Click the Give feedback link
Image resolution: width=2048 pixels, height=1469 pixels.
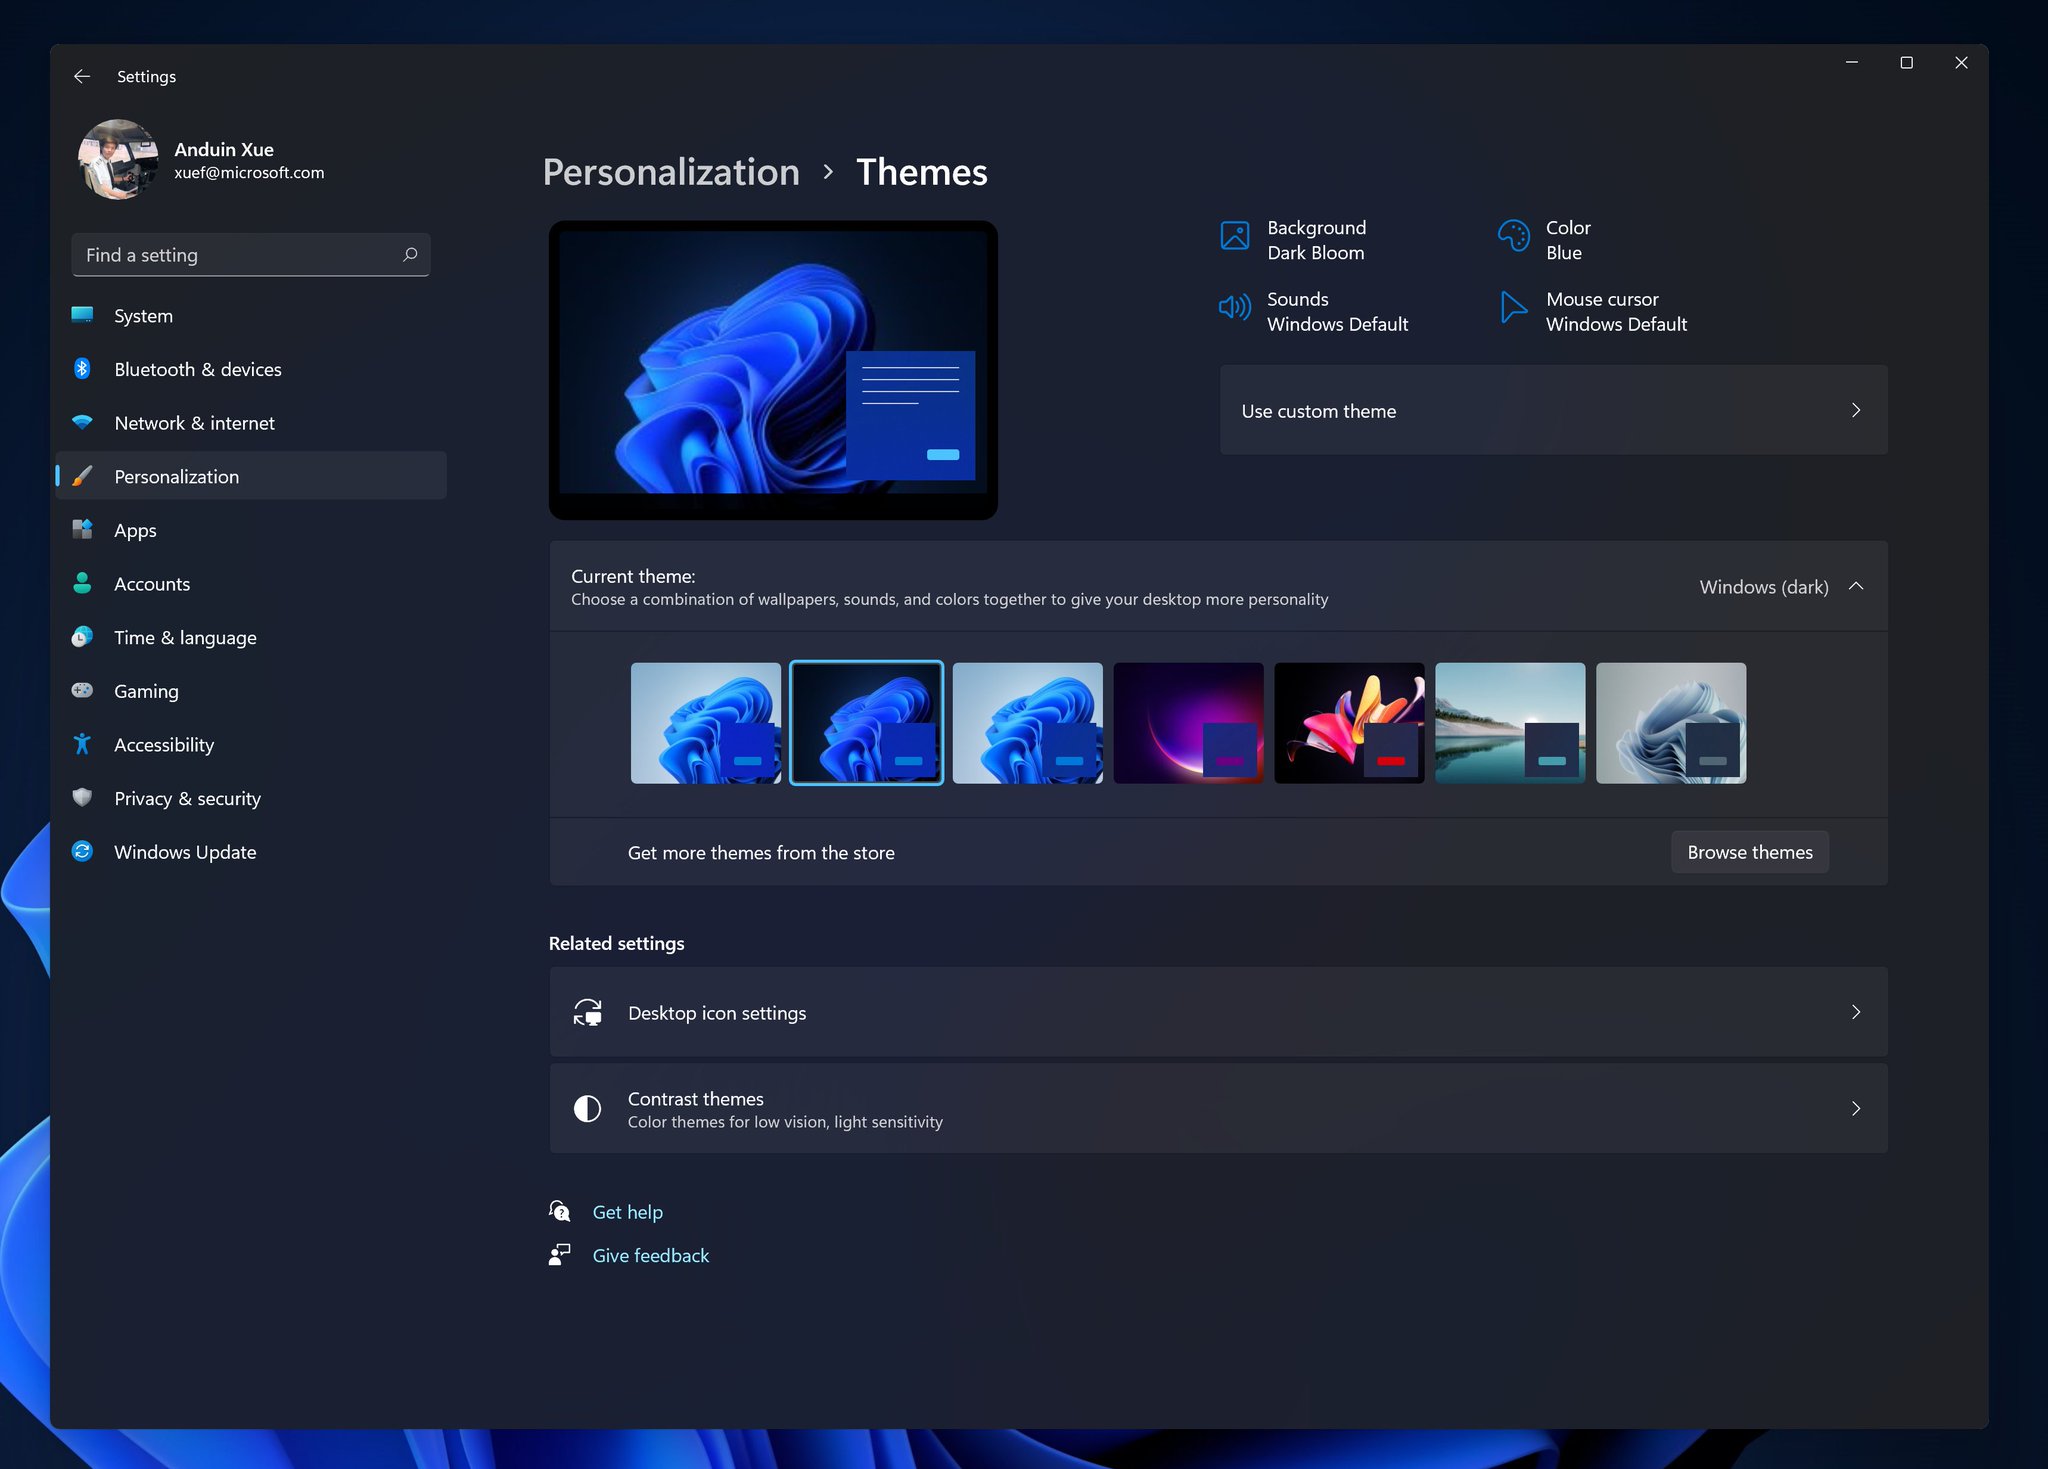coord(650,1256)
